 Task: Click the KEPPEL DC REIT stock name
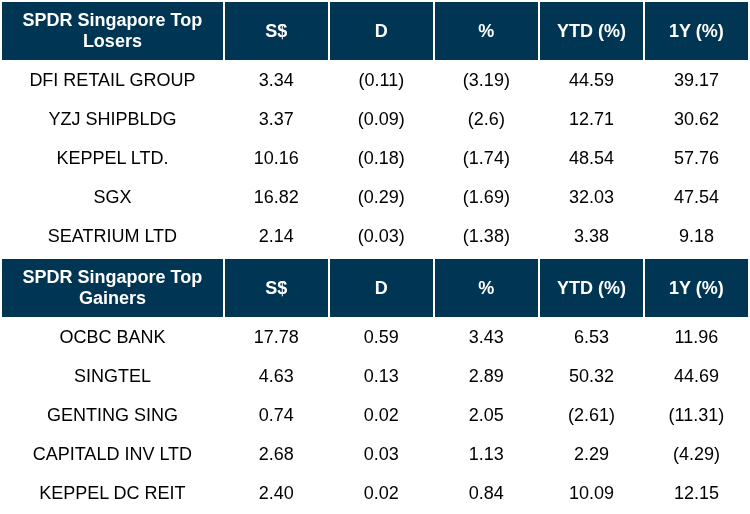(112, 493)
